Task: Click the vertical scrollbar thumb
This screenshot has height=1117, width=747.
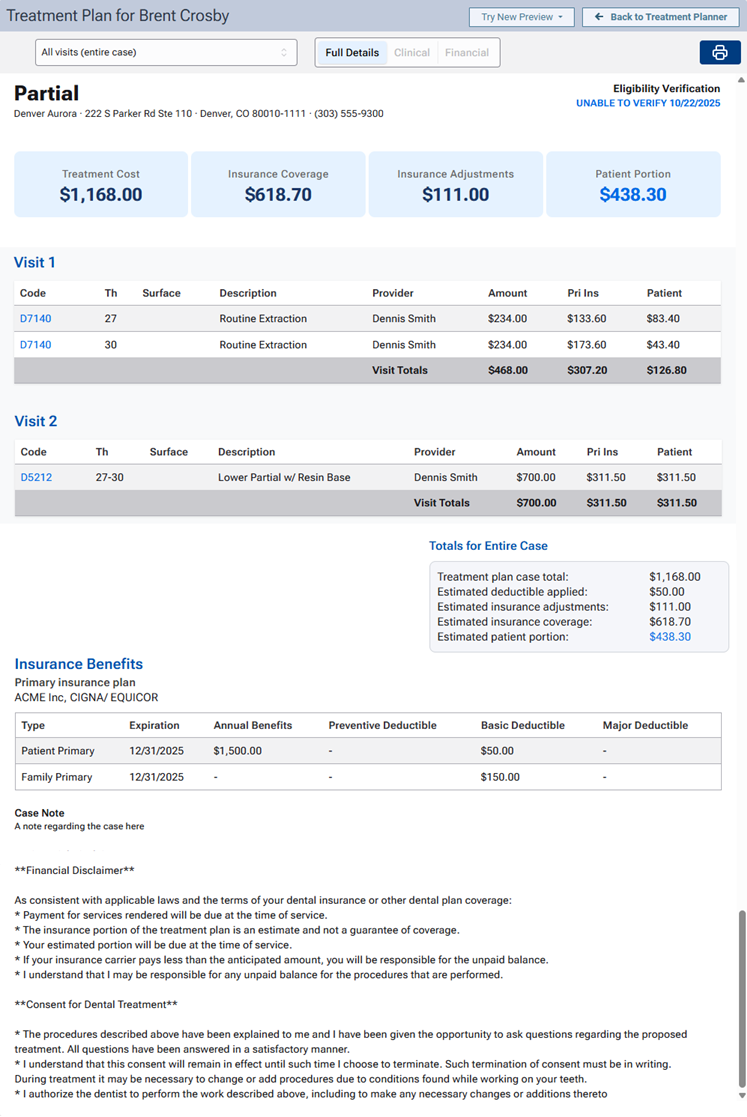Action: (740, 1000)
